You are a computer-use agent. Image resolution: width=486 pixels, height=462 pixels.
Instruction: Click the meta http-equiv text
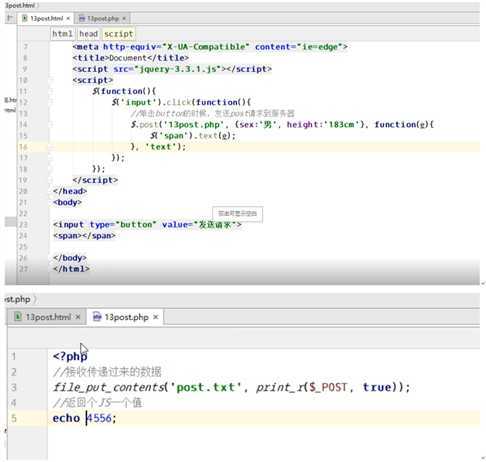click(x=210, y=47)
